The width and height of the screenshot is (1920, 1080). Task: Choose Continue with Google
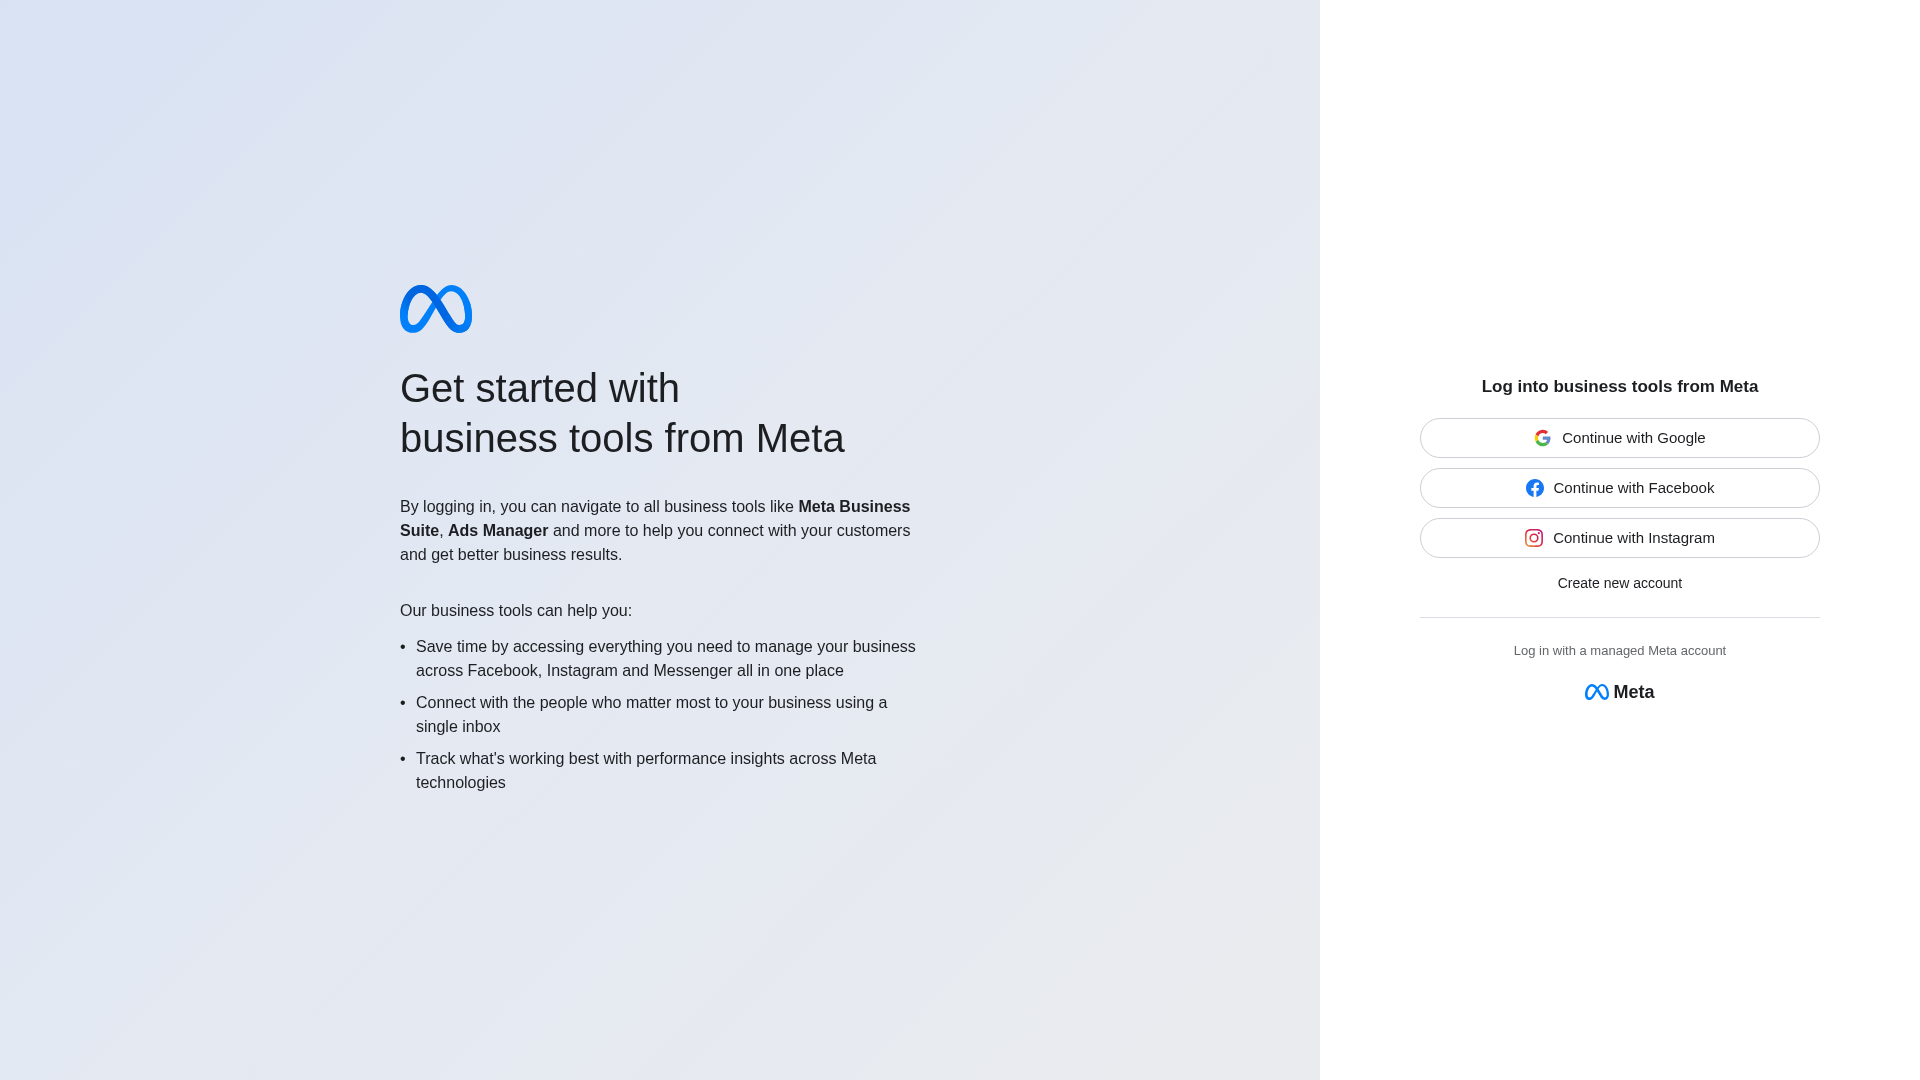pos(1620,438)
